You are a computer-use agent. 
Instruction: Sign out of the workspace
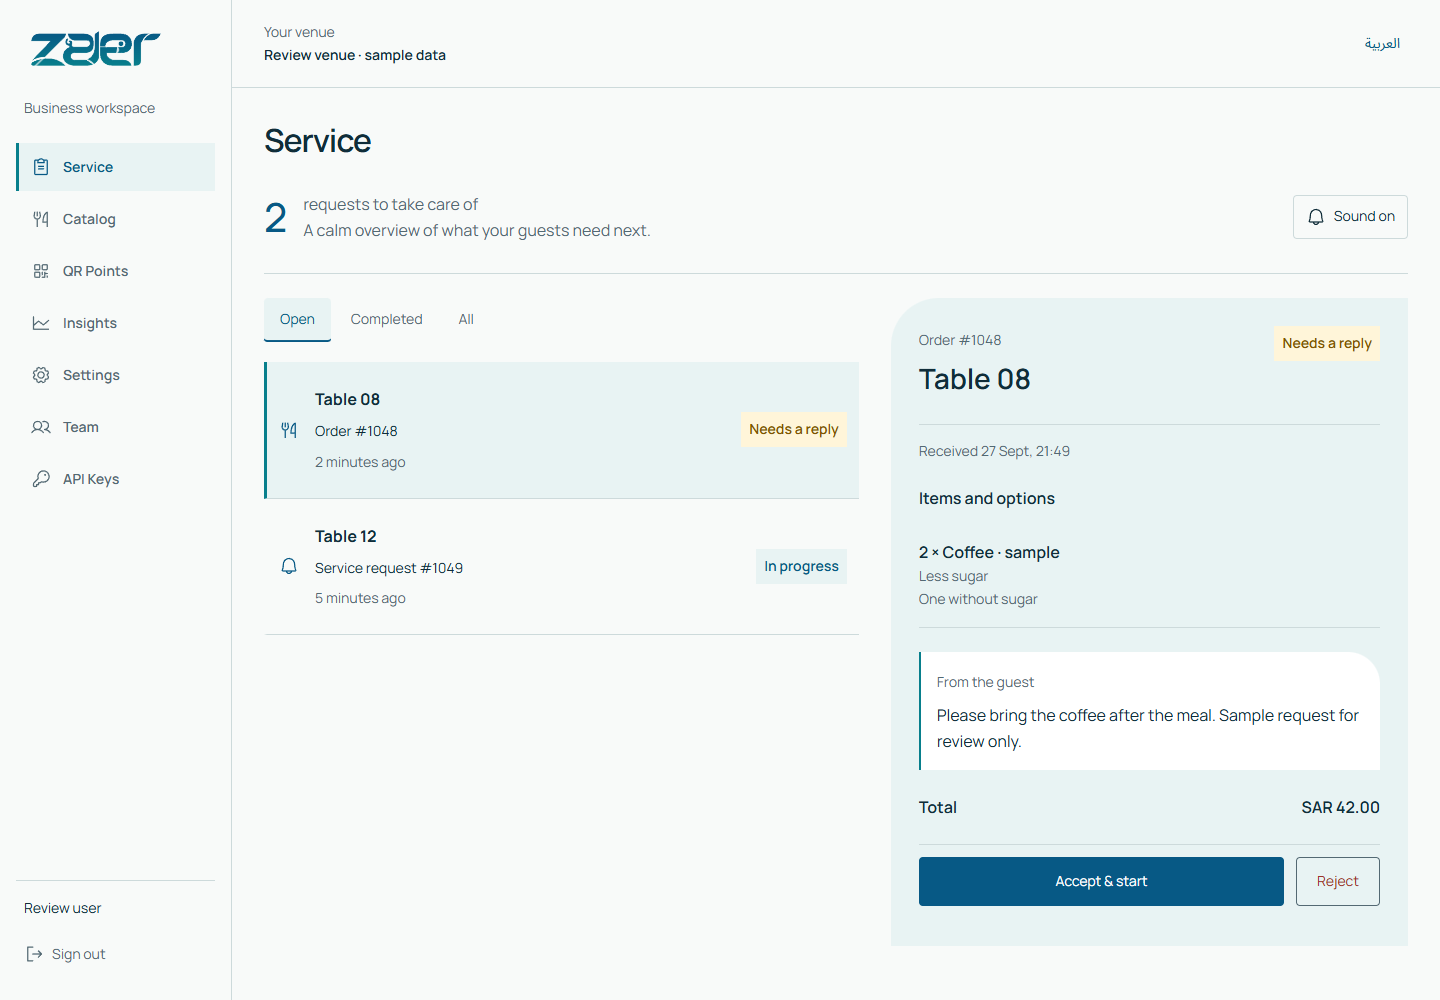(x=66, y=954)
